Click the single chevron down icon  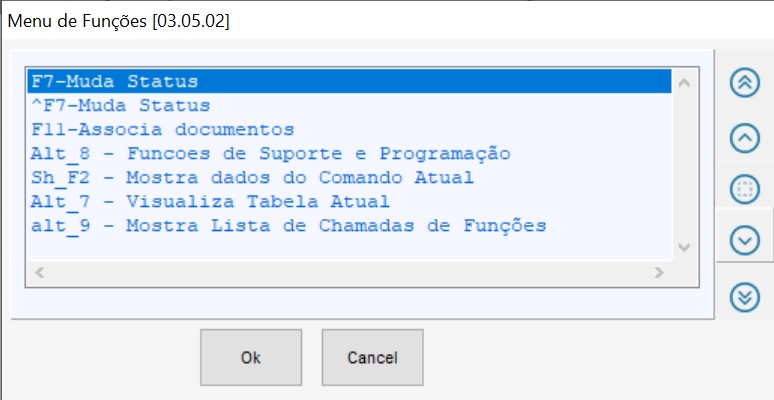pos(745,240)
